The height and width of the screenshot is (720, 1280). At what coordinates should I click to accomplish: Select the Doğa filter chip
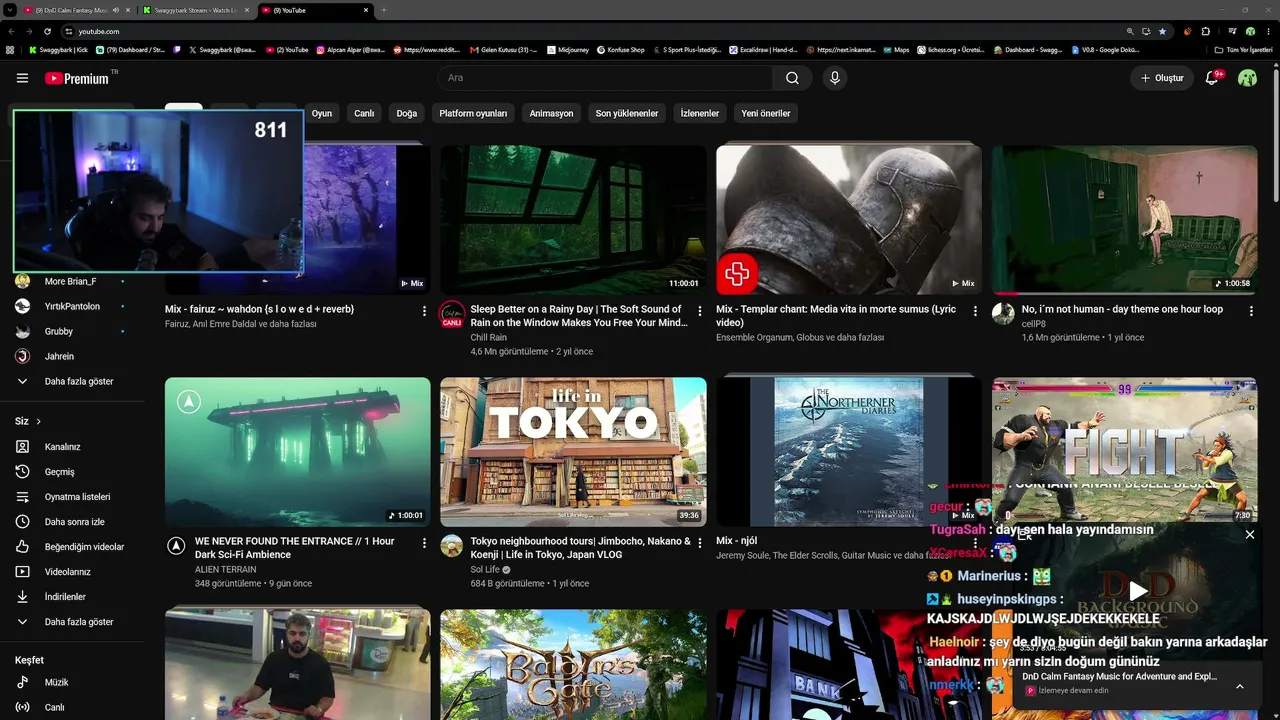coord(407,113)
